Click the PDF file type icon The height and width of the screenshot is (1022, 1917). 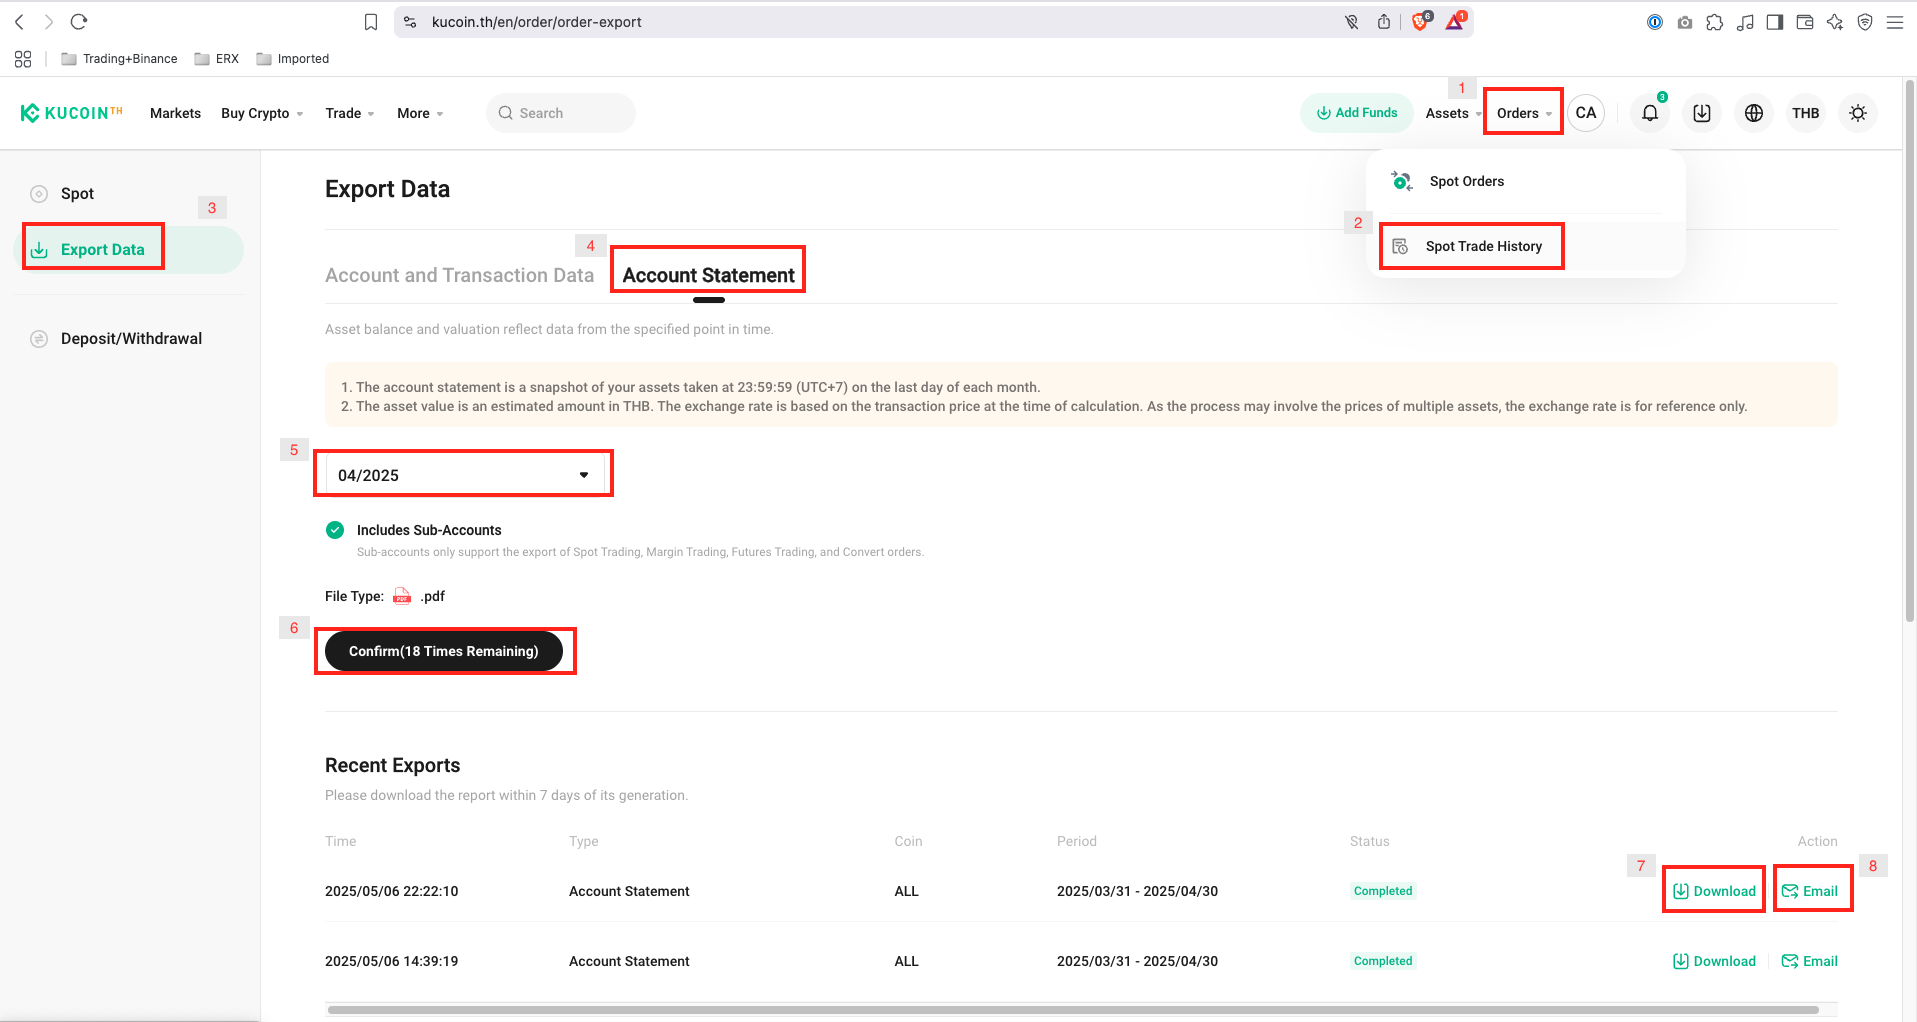coord(401,595)
